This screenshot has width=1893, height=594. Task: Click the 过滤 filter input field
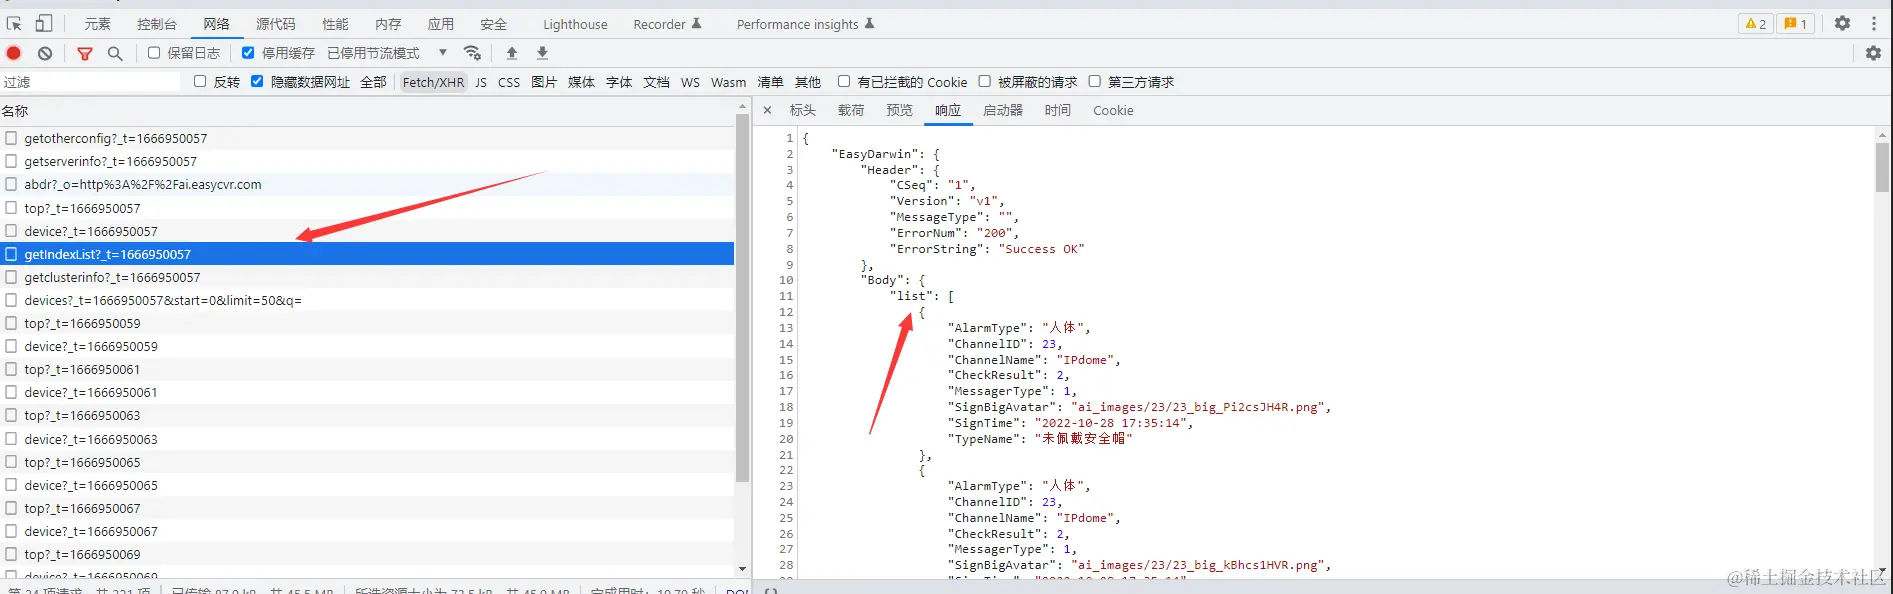[x=91, y=82]
